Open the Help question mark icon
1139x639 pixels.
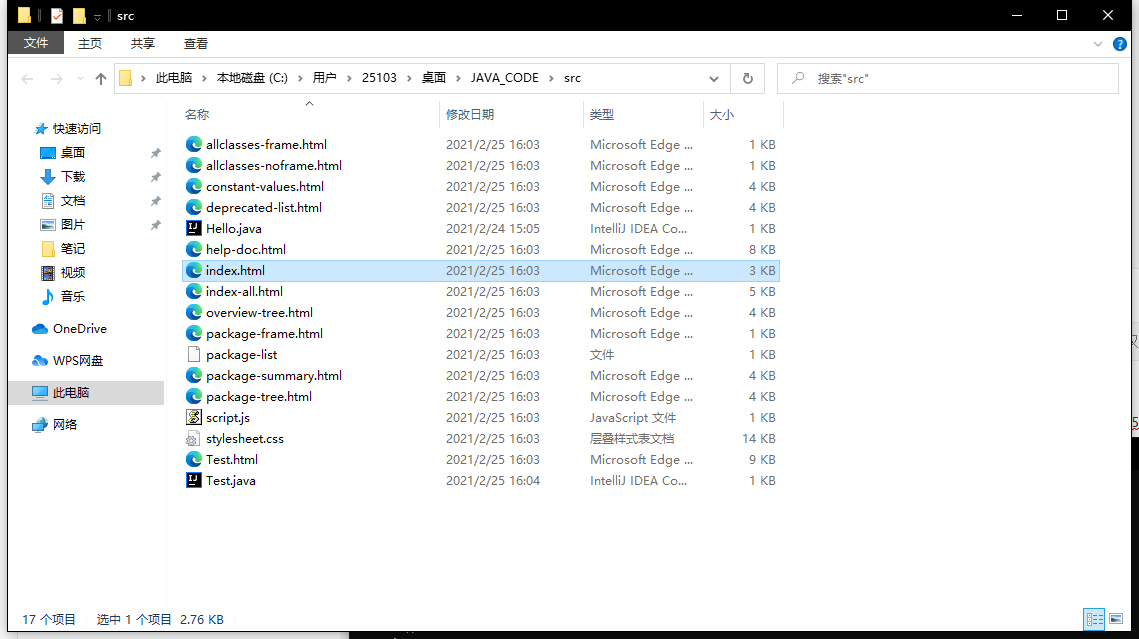click(1120, 44)
